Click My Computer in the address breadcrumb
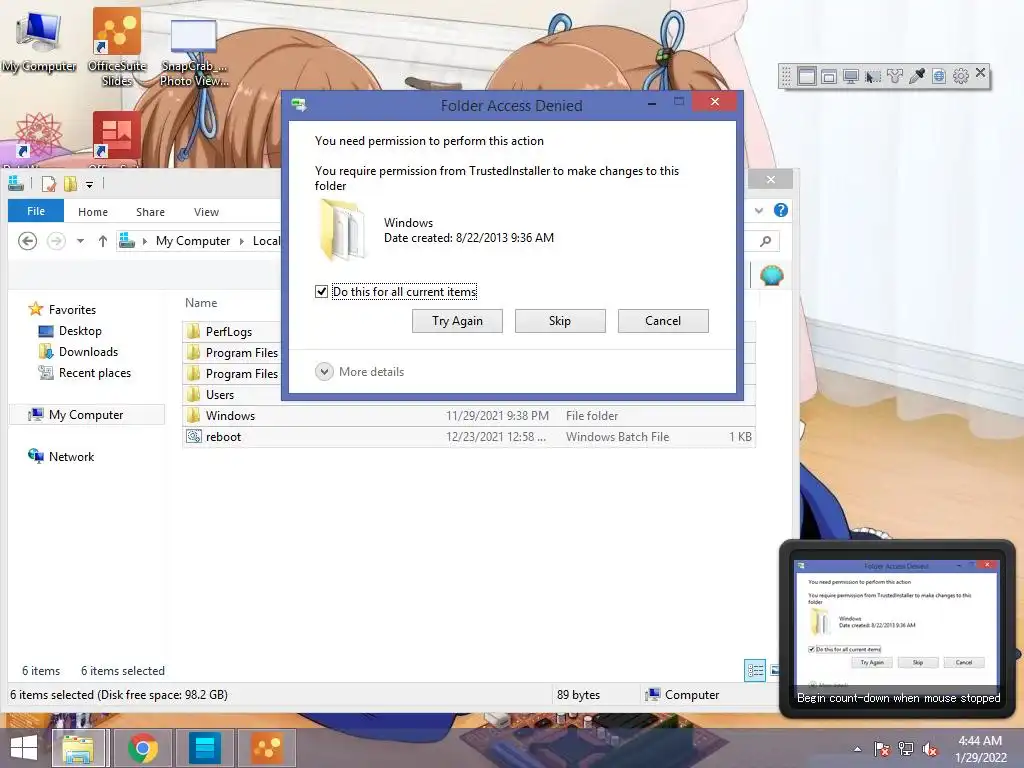The height and width of the screenshot is (768, 1024). pyautogui.click(x=193, y=241)
